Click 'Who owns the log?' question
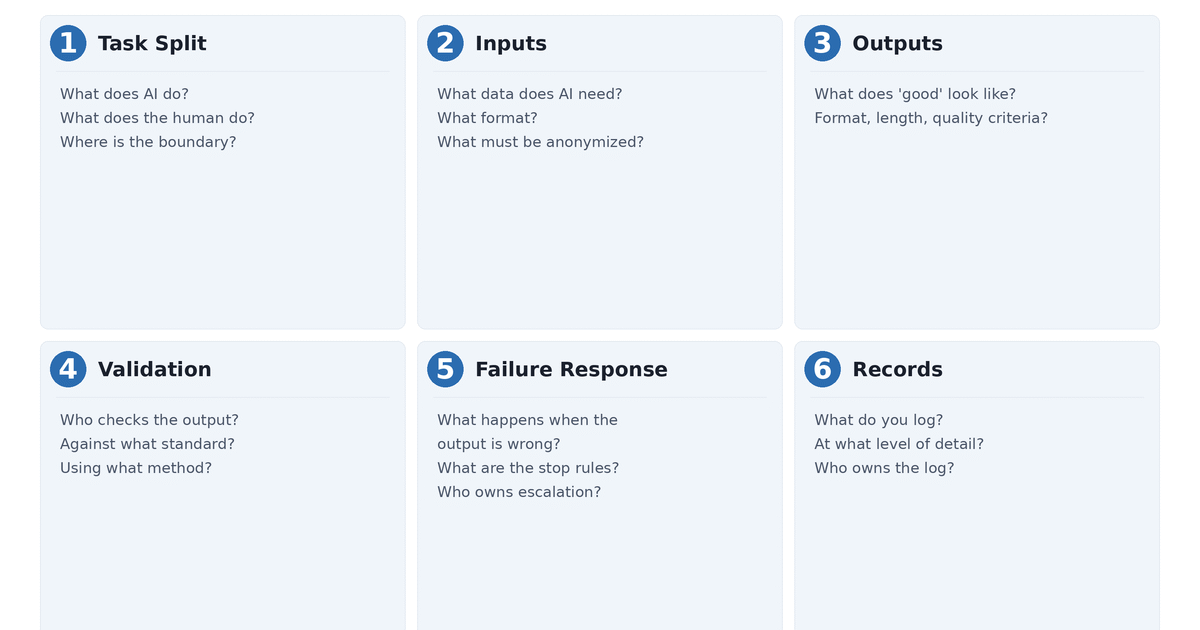Image resolution: width=1200 pixels, height=630 pixels. 883,468
